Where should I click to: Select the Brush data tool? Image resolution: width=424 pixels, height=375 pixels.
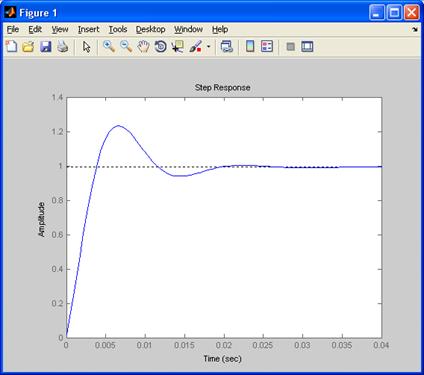point(196,46)
